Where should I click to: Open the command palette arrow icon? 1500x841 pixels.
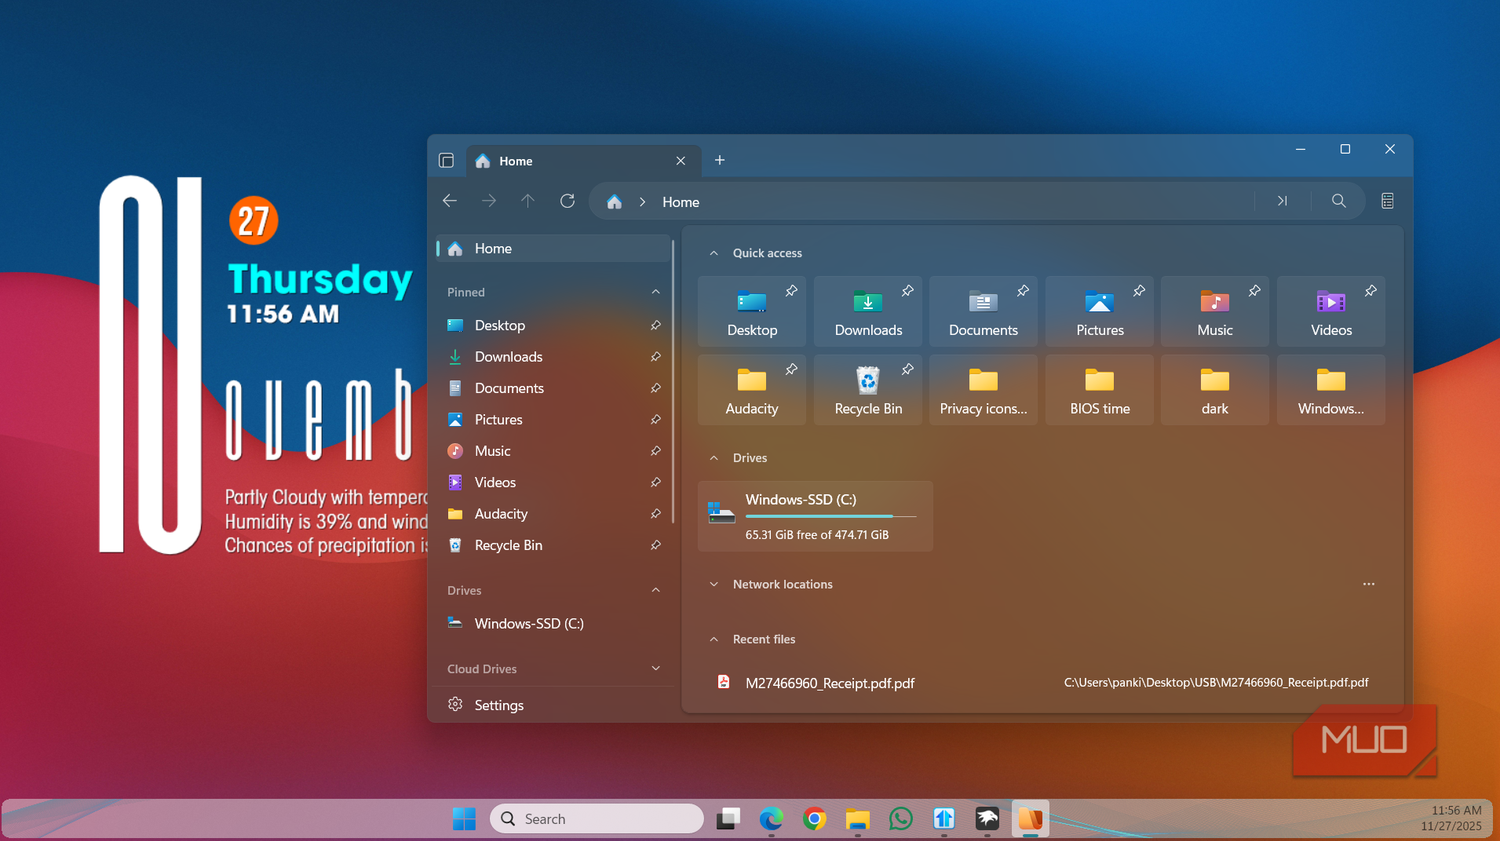click(1282, 201)
